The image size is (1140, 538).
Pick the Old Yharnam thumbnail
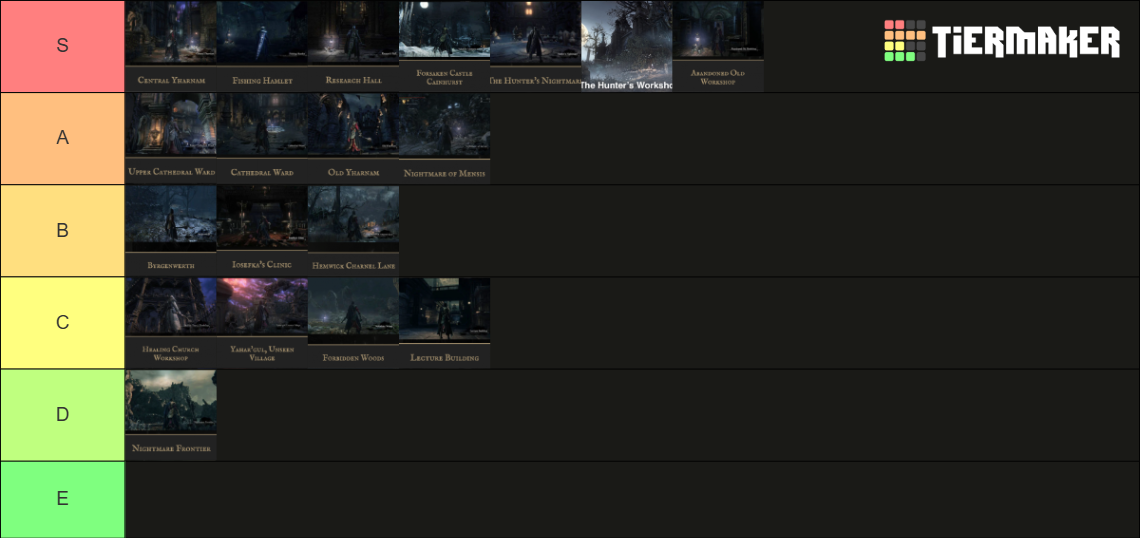(353, 138)
